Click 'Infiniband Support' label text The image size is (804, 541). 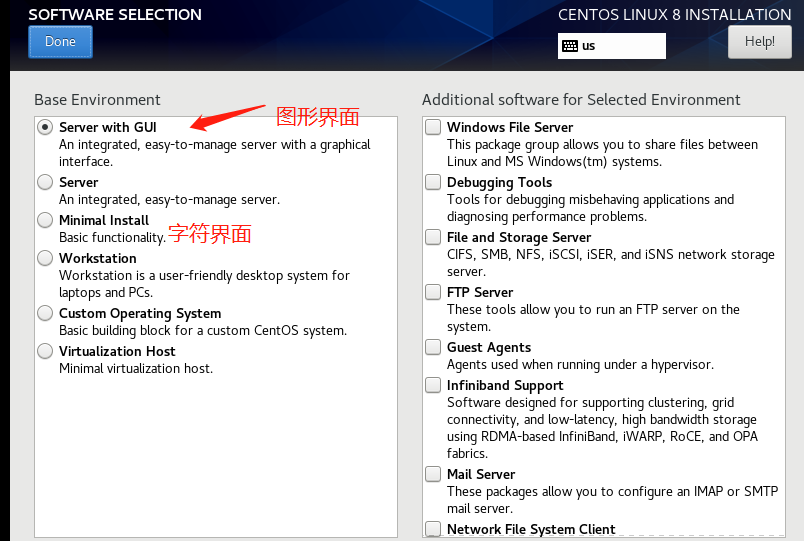coord(505,386)
